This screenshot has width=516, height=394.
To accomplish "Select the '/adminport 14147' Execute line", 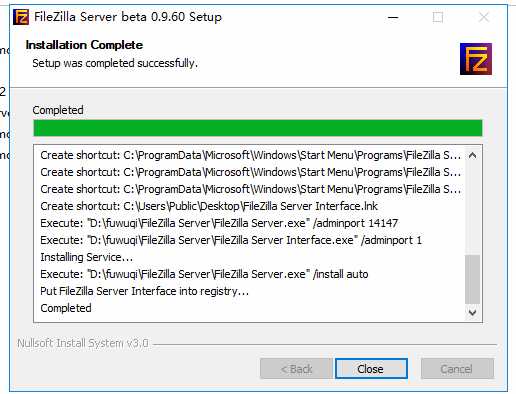I will [219, 223].
